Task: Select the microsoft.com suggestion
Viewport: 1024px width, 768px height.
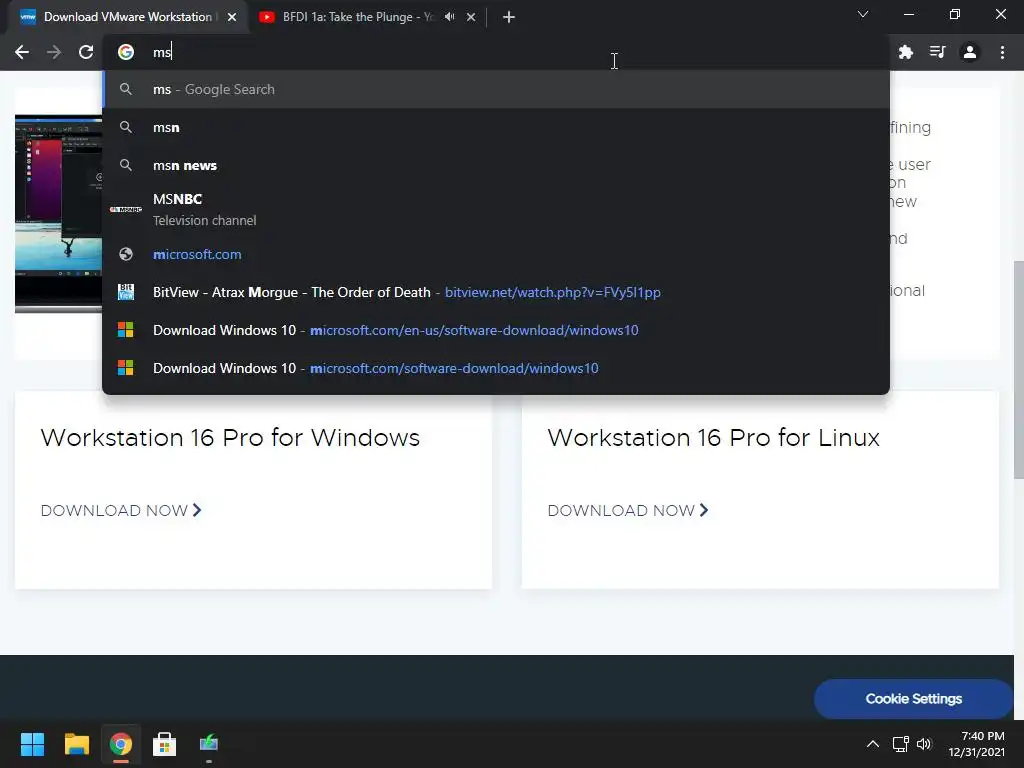Action: point(496,254)
